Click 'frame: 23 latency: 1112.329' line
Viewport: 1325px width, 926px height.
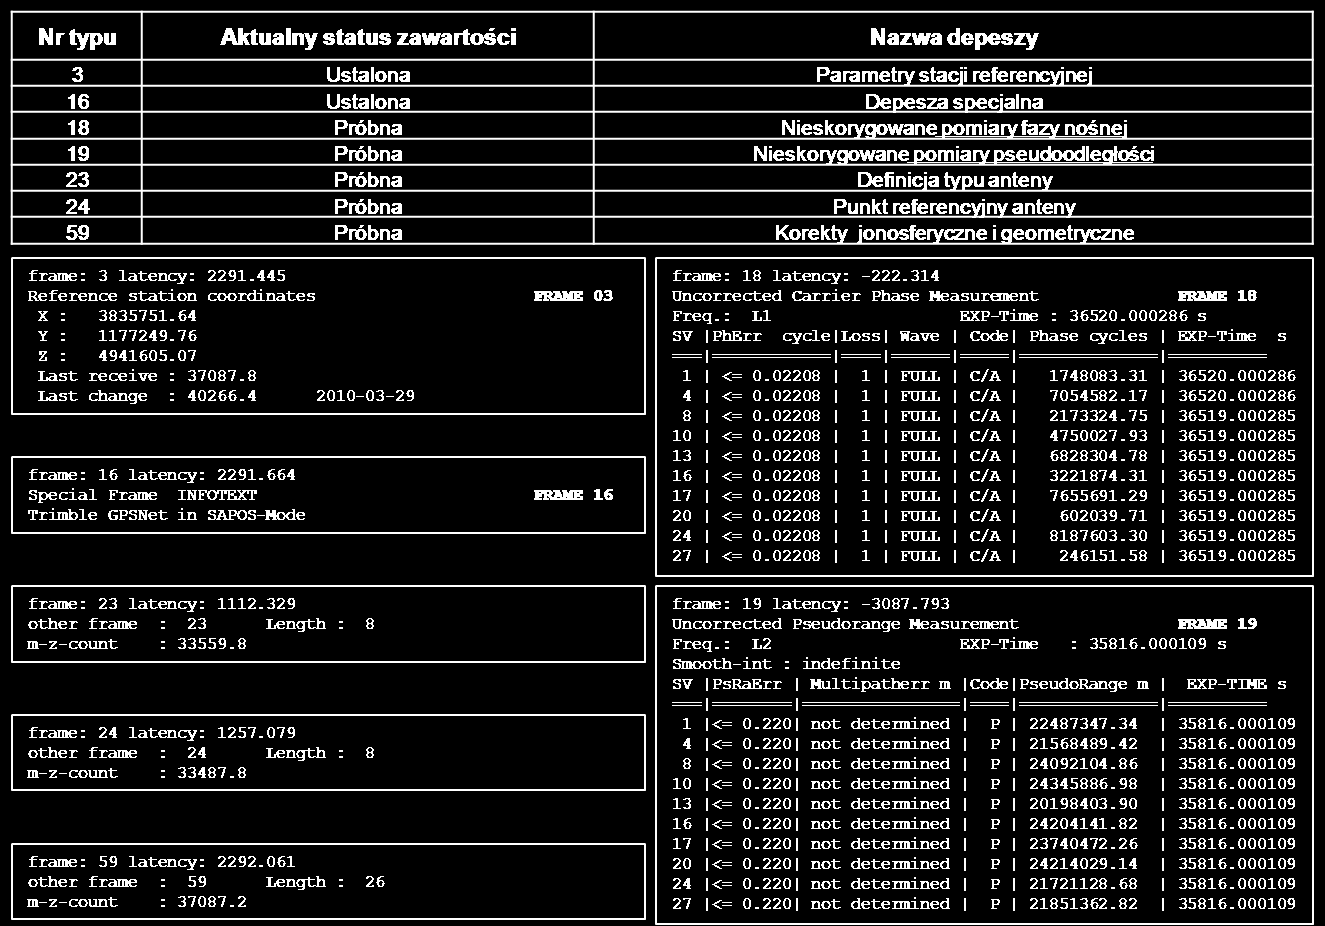(x=162, y=604)
